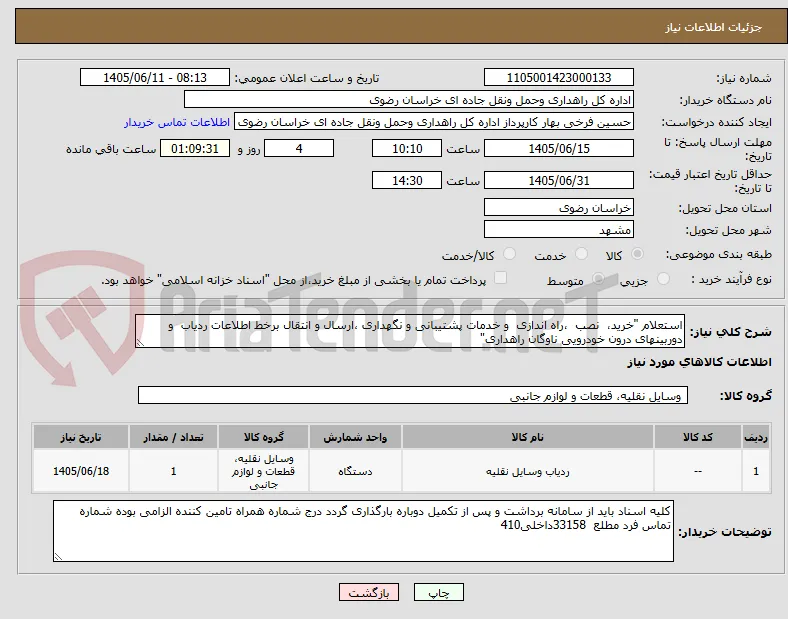Image resolution: width=788 pixels, height=619 pixels.
Task: Click resize handle of description box
Action: coord(140,343)
